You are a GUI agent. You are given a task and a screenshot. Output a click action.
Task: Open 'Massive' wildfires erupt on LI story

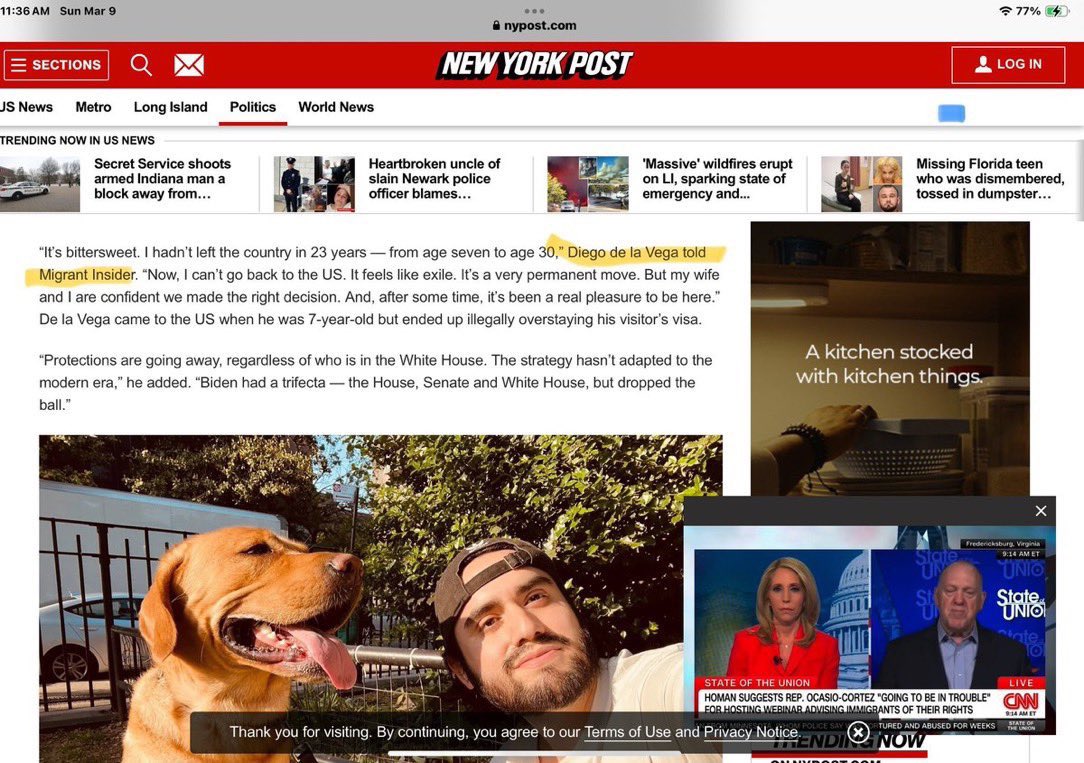click(718, 178)
